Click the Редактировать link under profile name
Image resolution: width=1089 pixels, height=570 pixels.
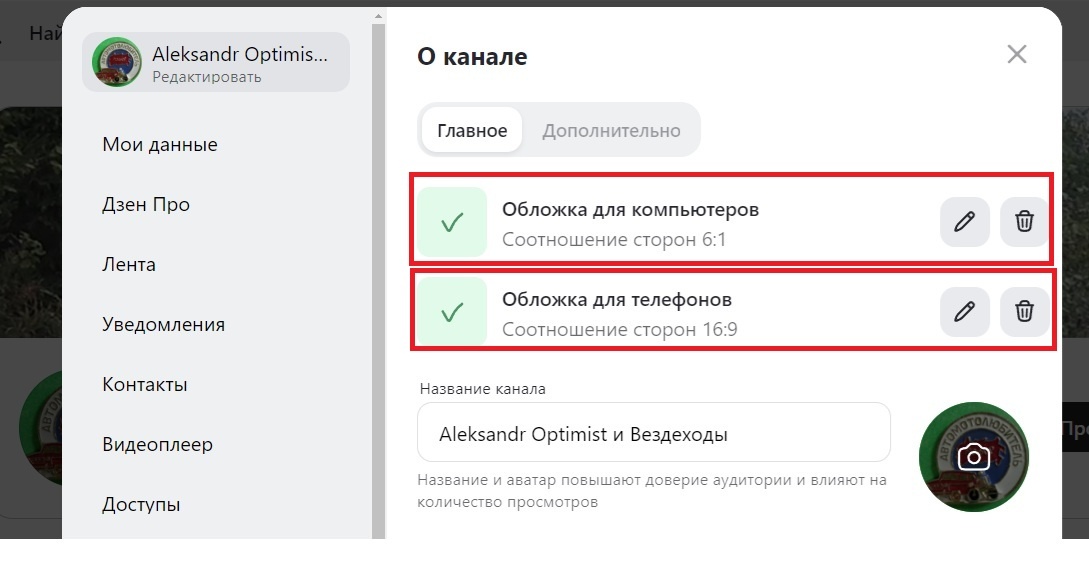pyautogui.click(x=207, y=77)
